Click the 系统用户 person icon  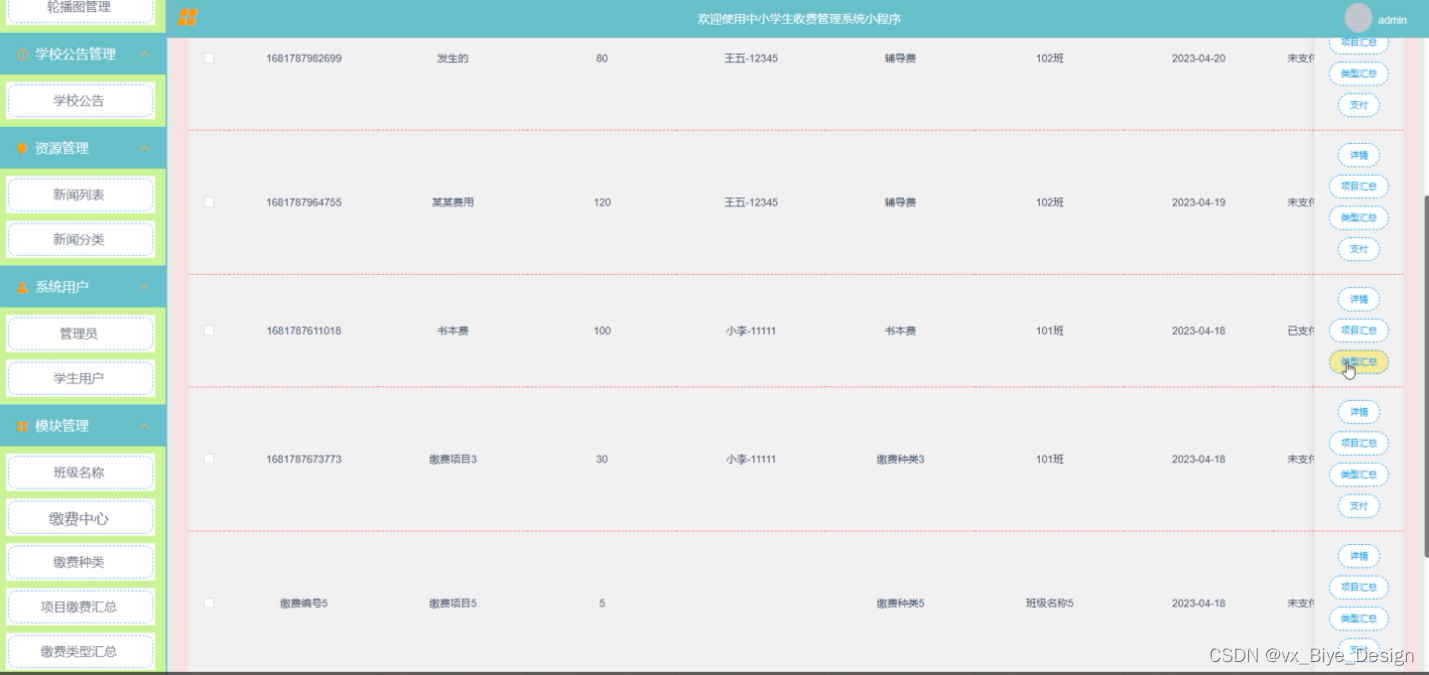22,287
